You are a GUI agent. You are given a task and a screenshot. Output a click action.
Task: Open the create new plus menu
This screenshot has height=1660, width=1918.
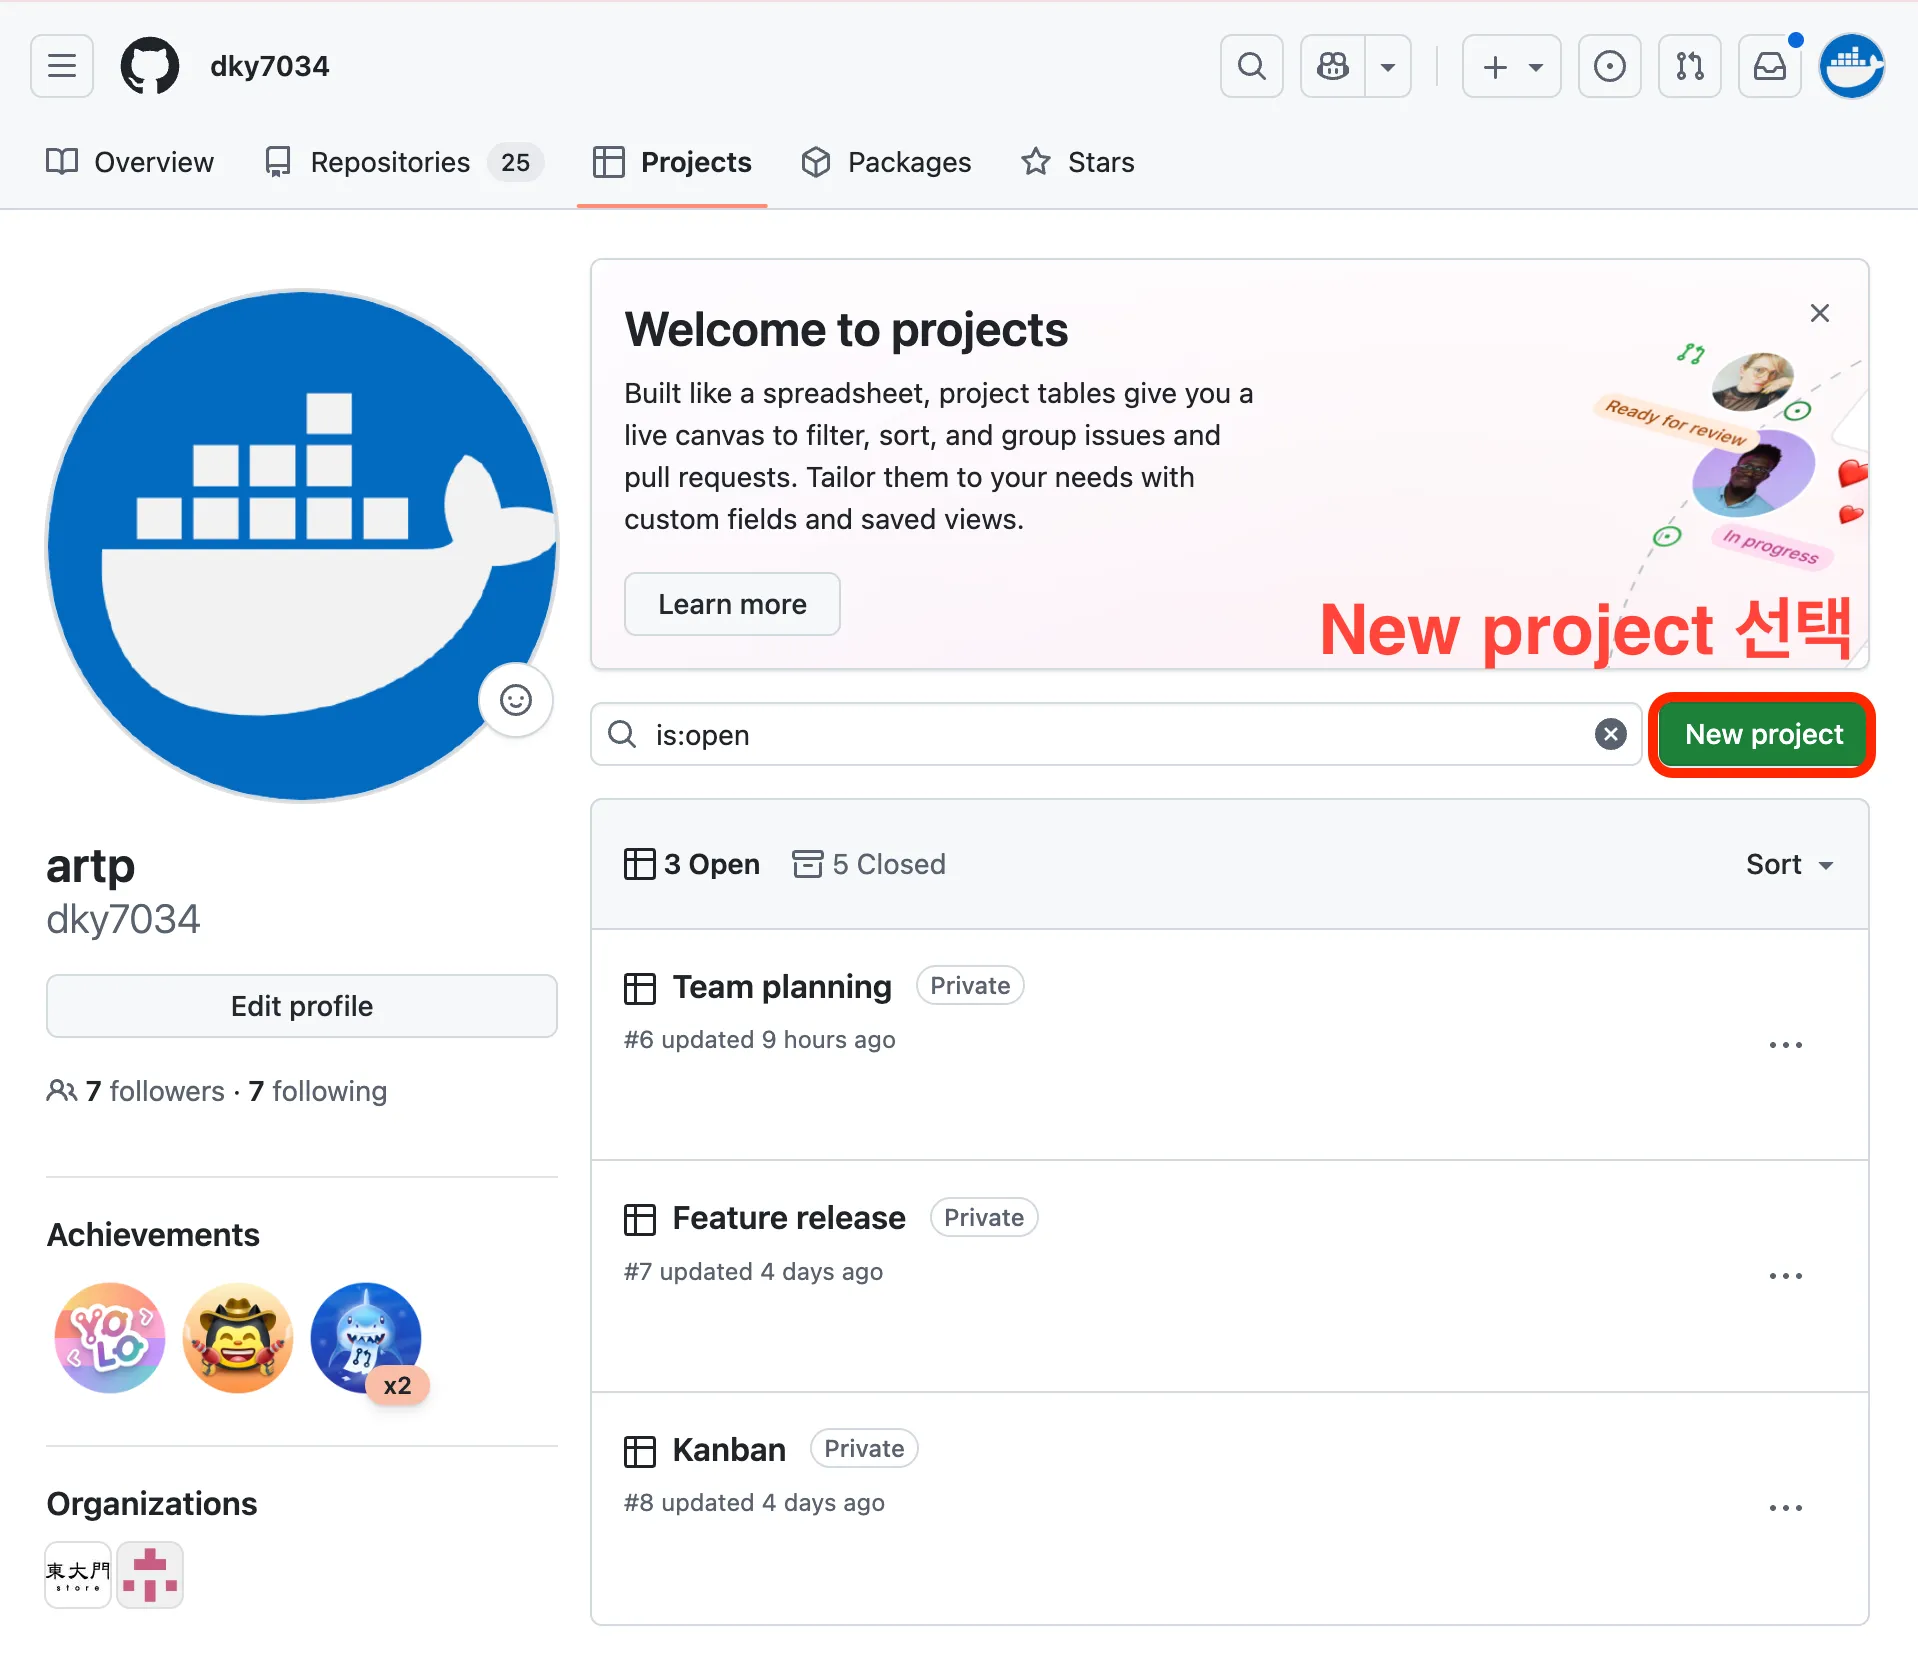pyautogui.click(x=1512, y=66)
